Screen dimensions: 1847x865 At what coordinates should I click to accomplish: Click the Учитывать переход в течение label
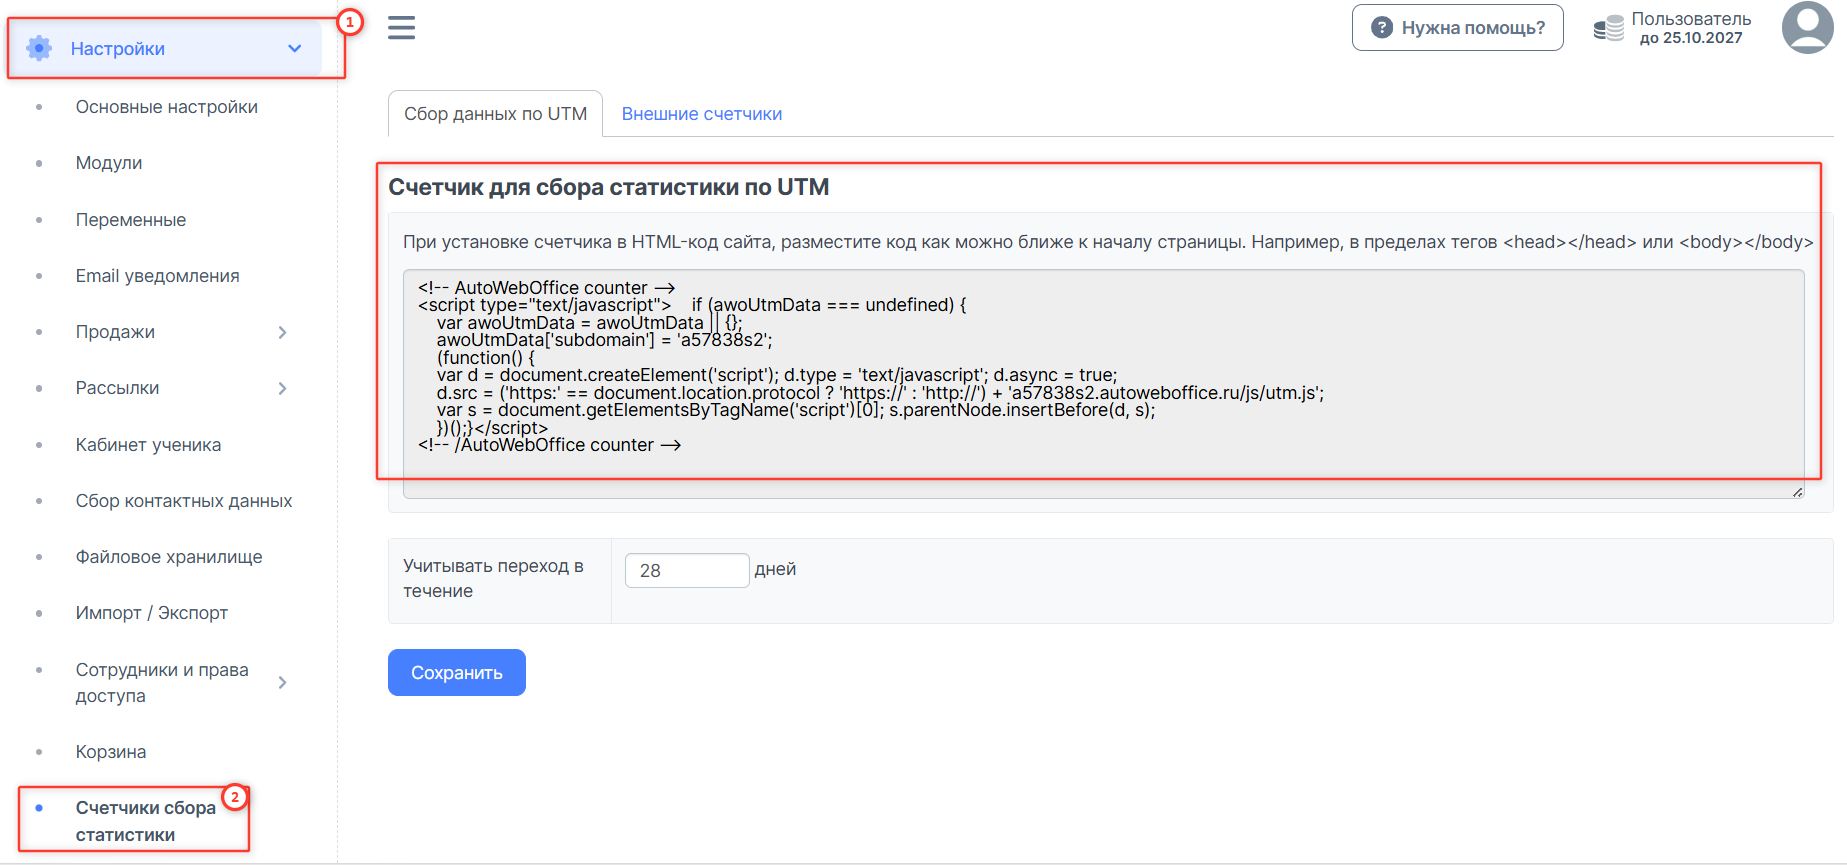[x=493, y=578]
